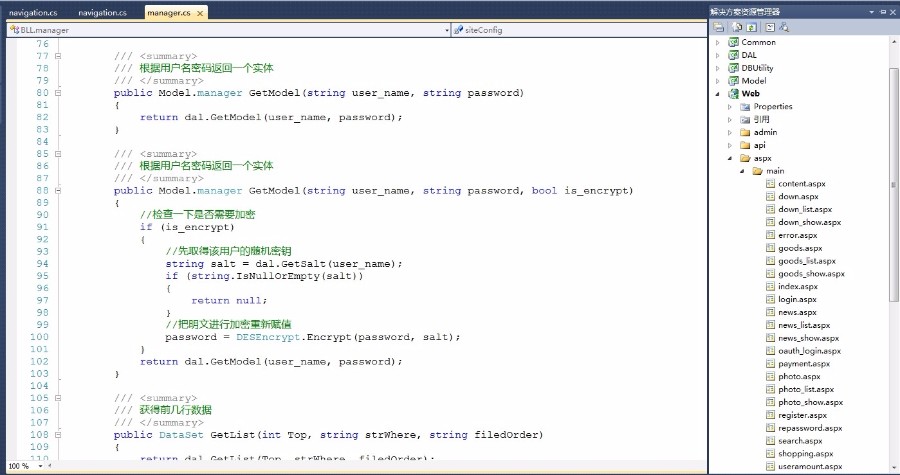Open the View Class Diagram icon

coord(784,27)
